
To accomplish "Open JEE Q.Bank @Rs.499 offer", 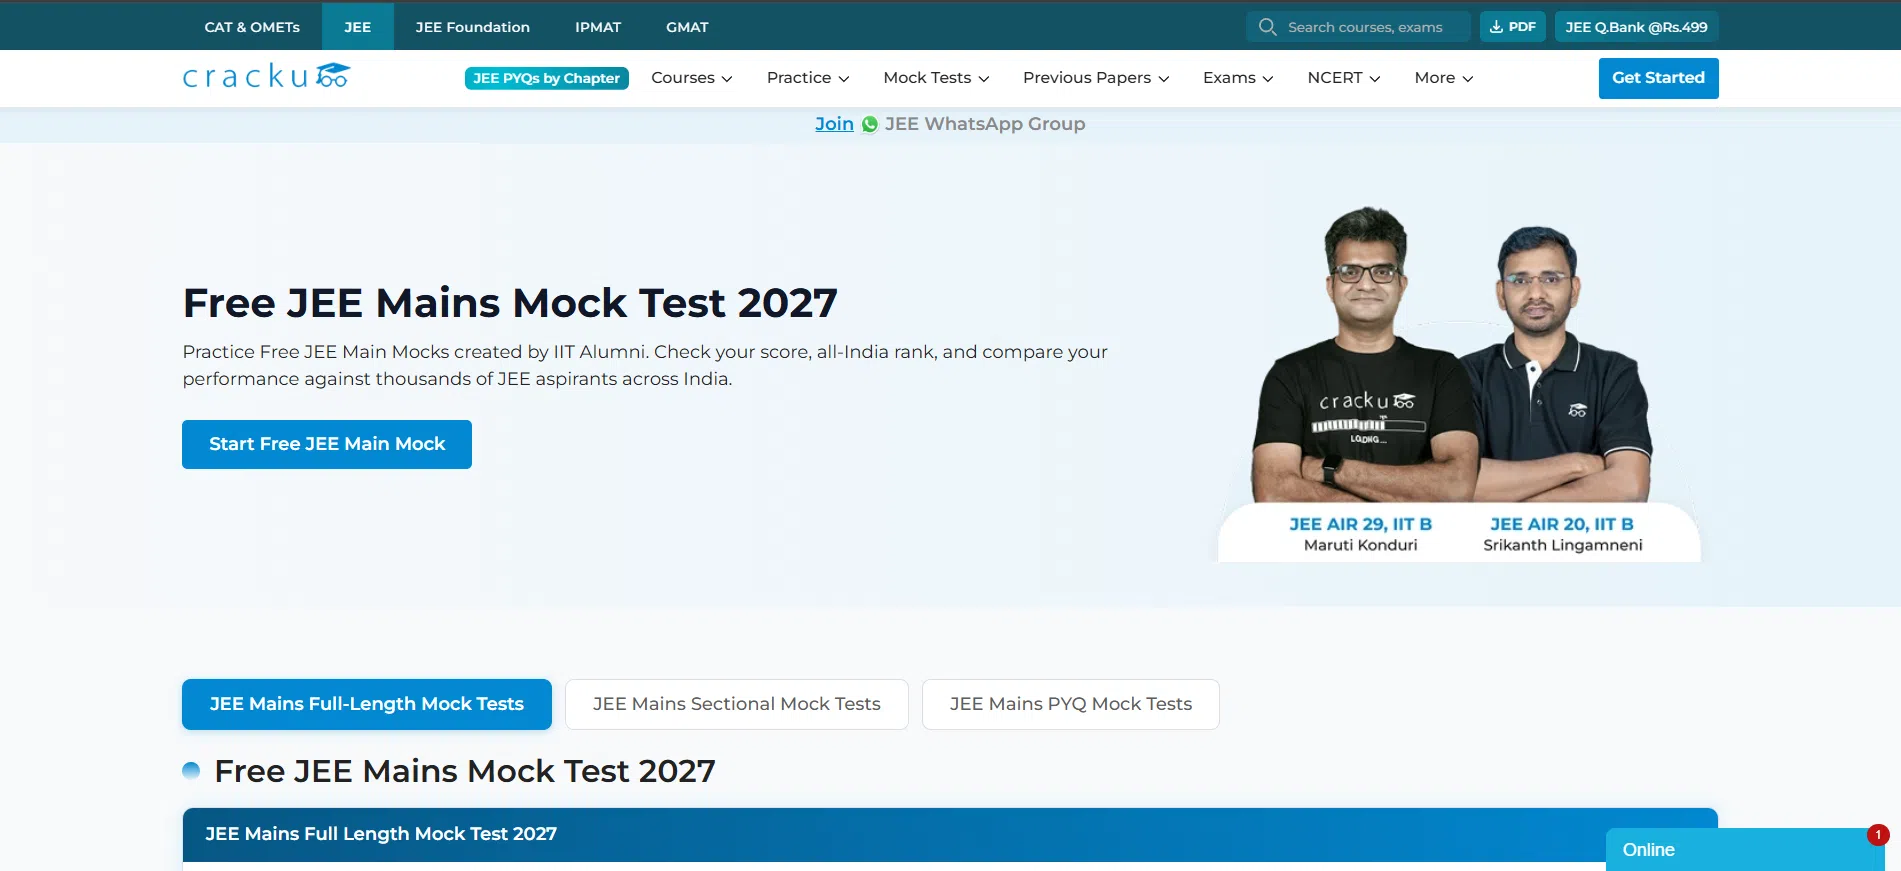I will (x=1636, y=27).
